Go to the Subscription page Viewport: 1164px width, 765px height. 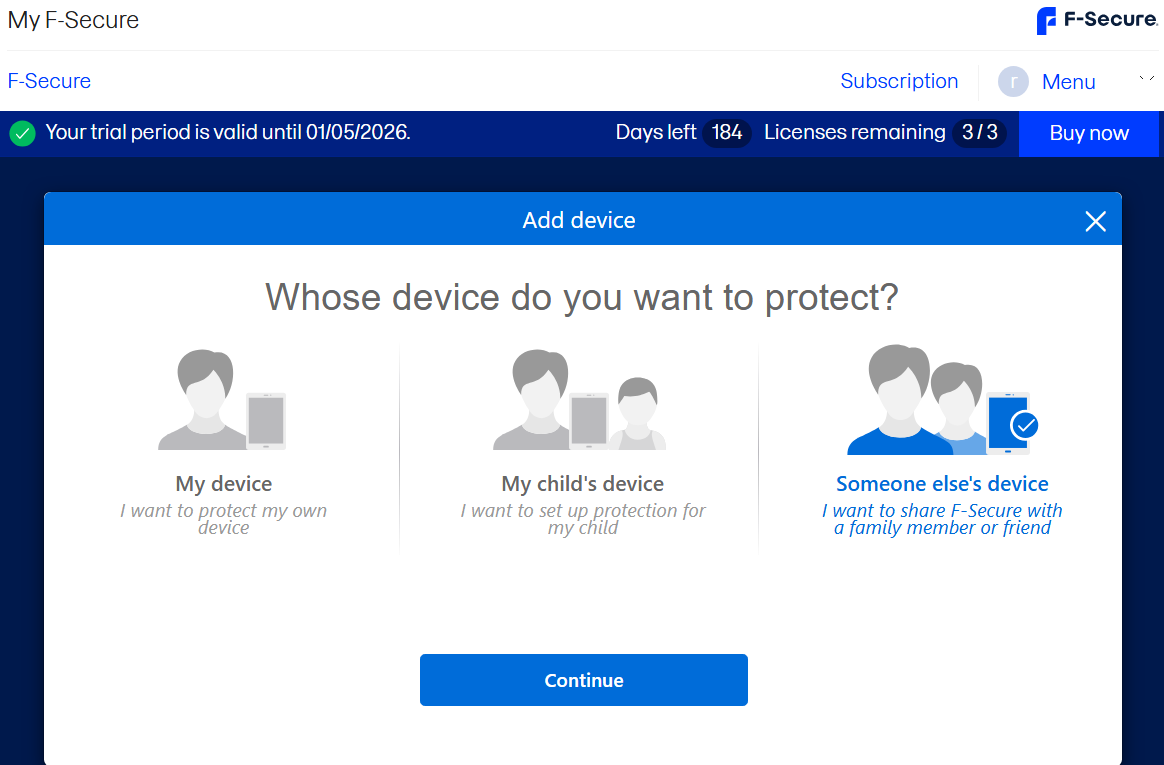pyautogui.click(x=899, y=81)
